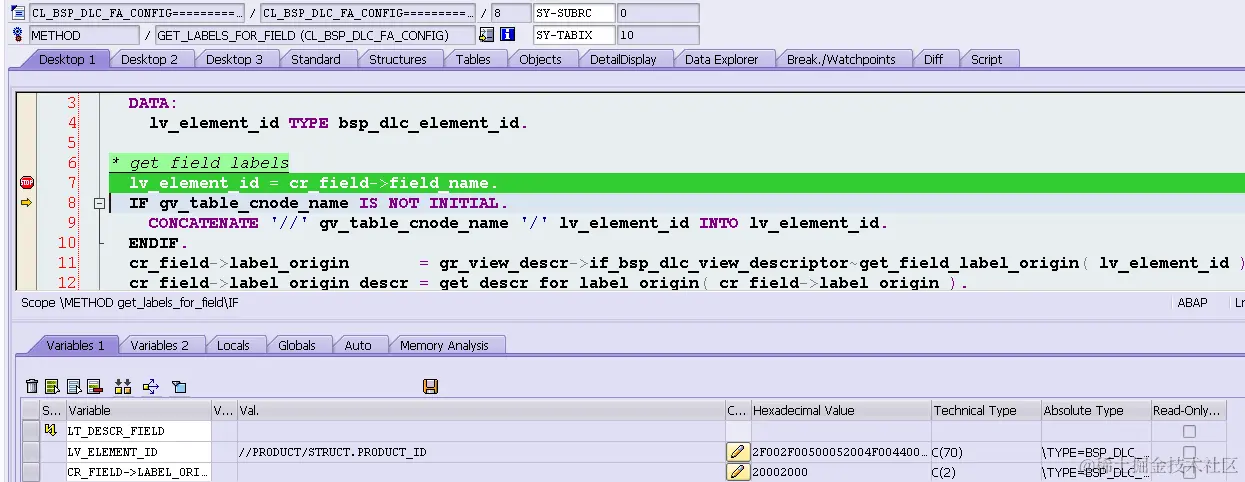Click the SY-TABIX value field showing 10

[x=658, y=35]
